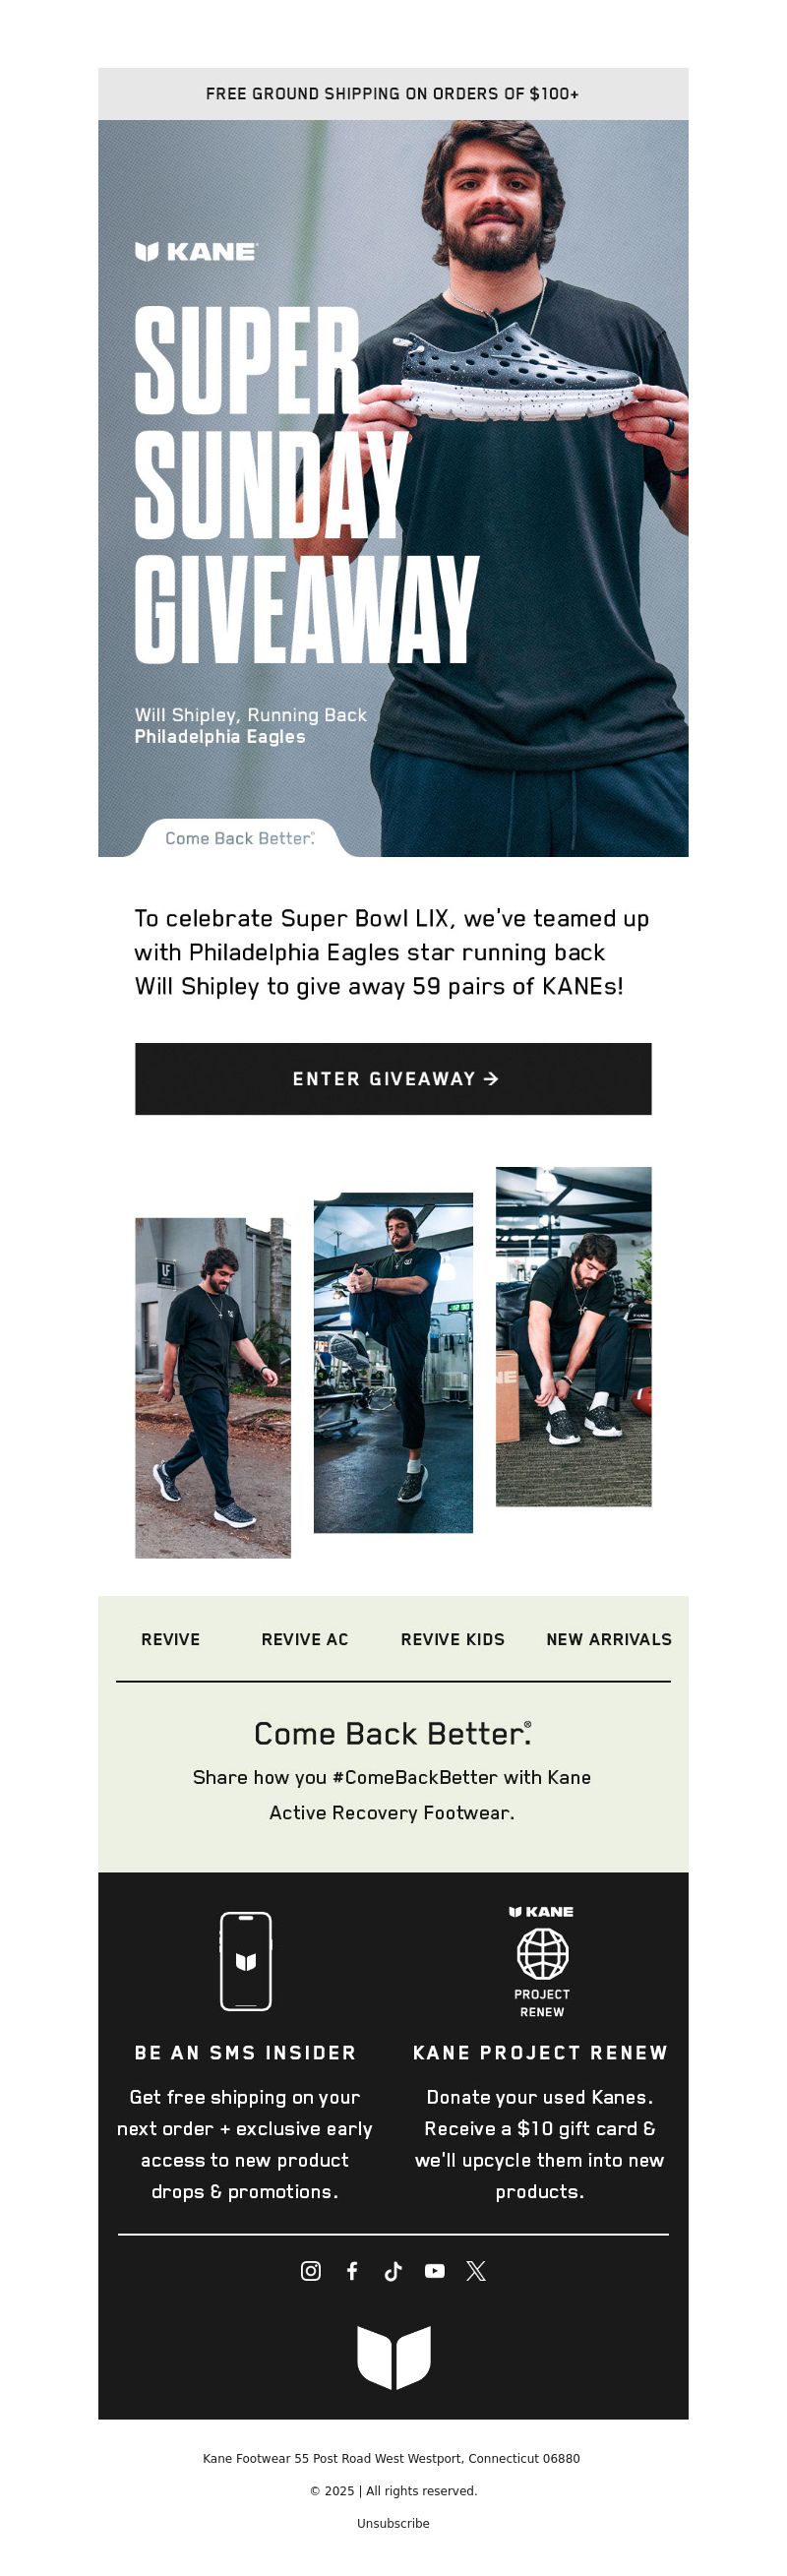
Task: Open the YouTube icon link
Action: pyautogui.click(x=434, y=2270)
